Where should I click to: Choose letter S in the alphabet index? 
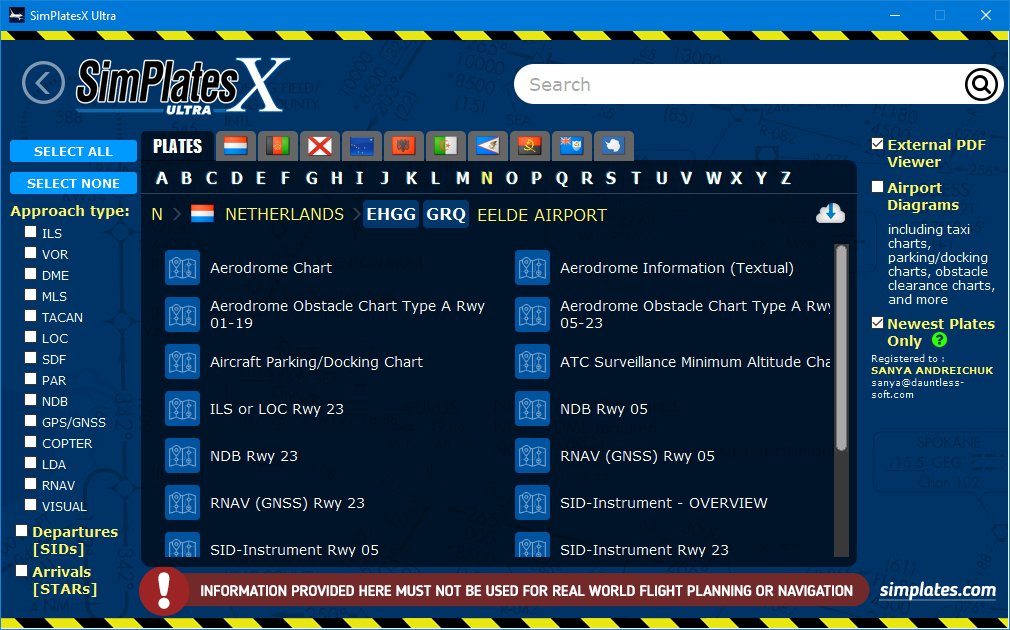611,178
